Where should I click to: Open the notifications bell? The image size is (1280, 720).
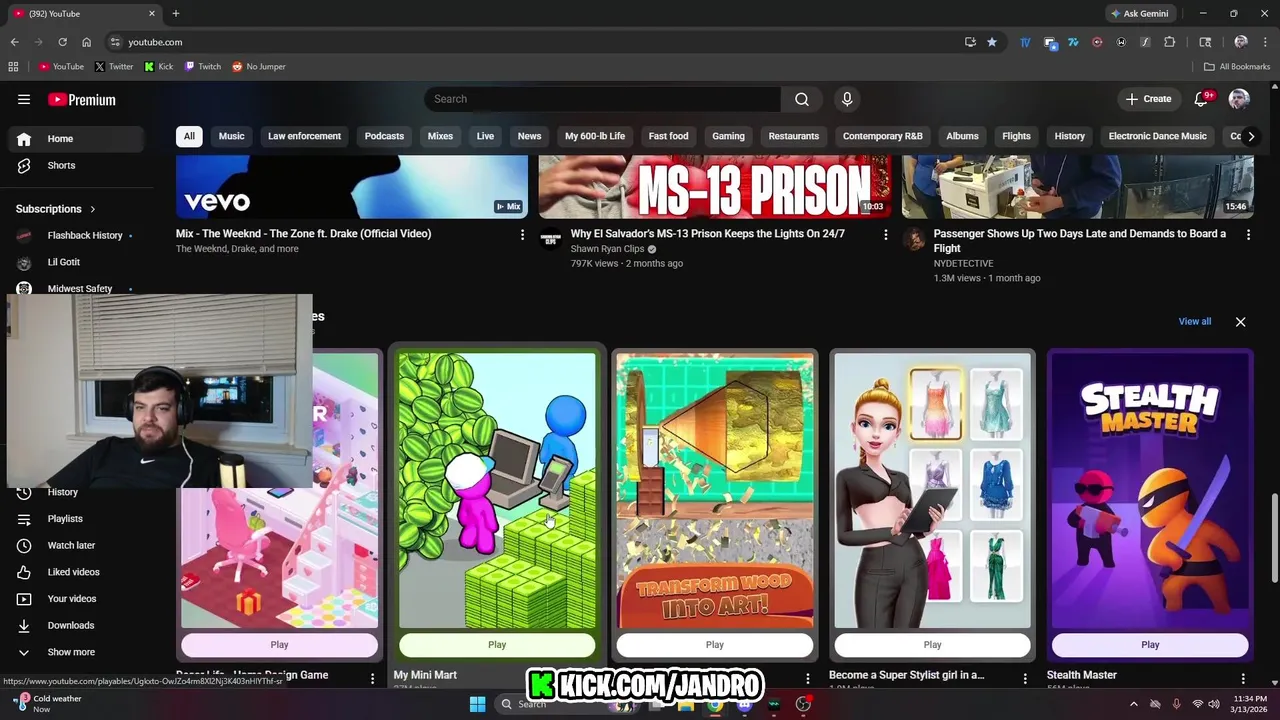1202,99
